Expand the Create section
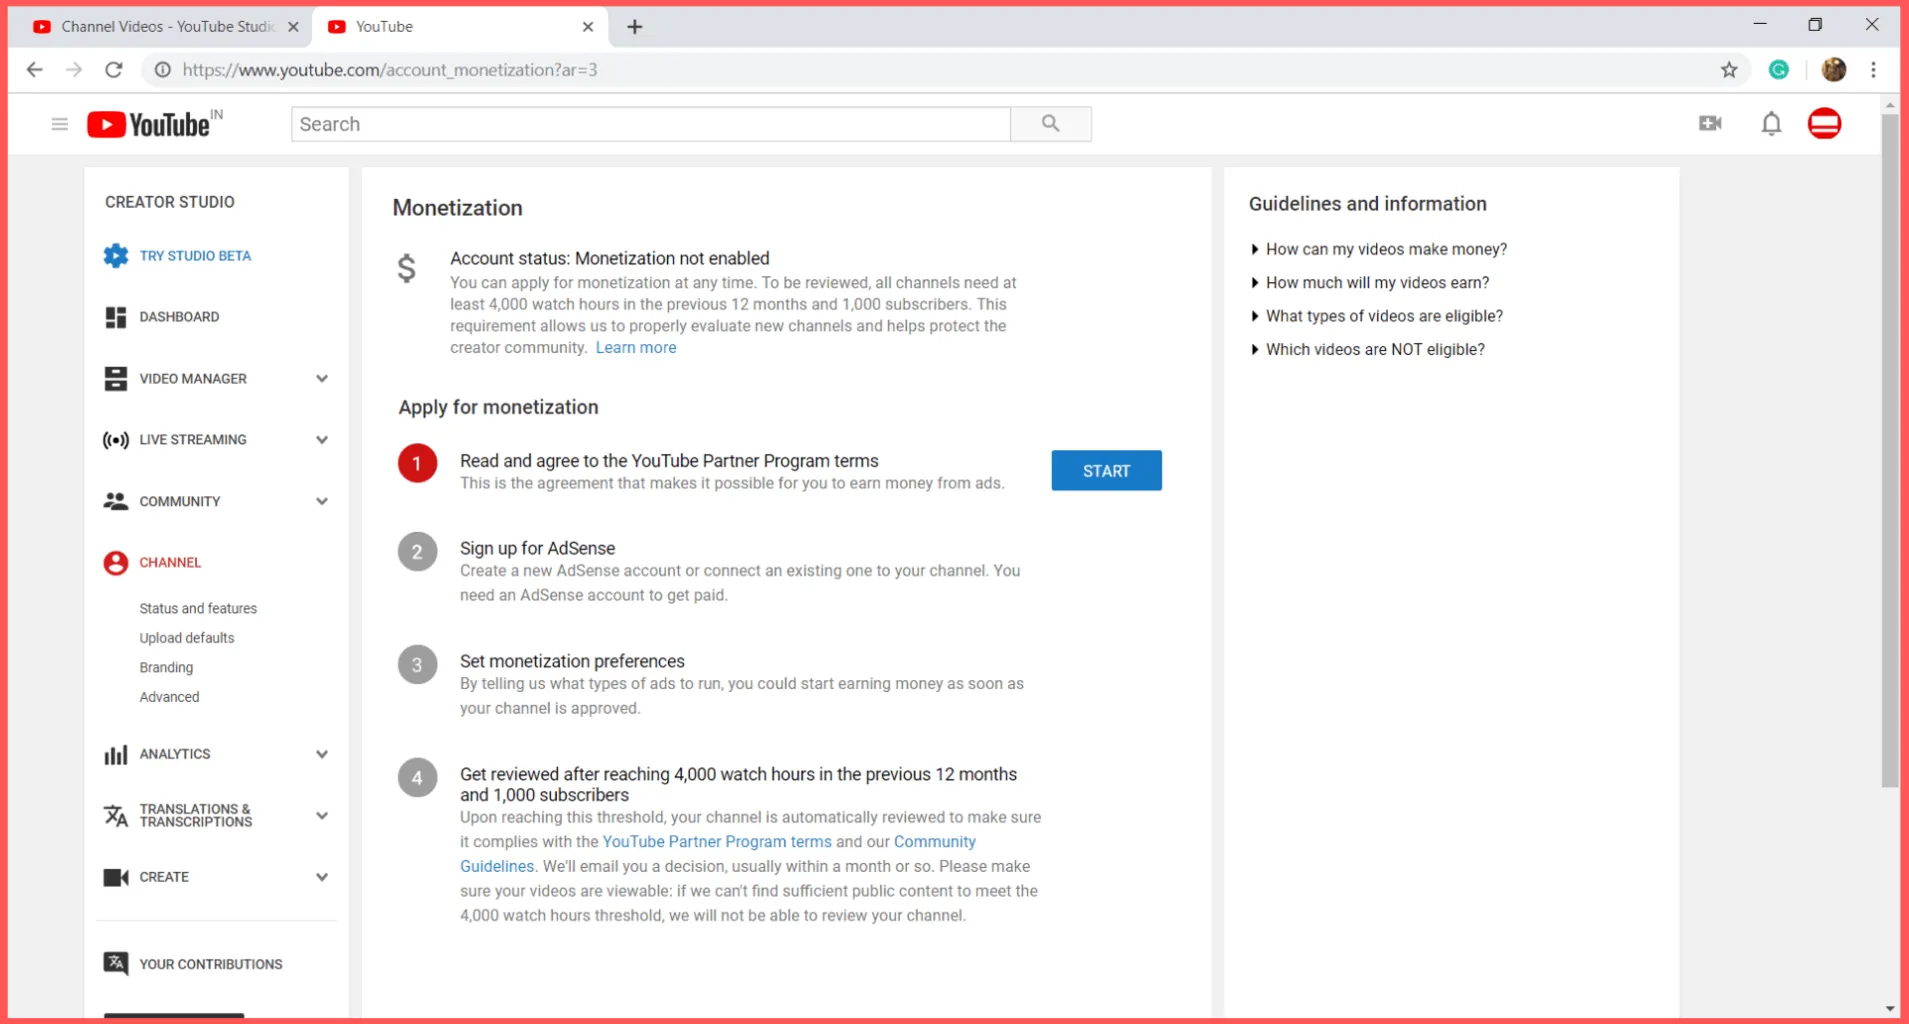This screenshot has height=1024, width=1909. click(x=322, y=877)
